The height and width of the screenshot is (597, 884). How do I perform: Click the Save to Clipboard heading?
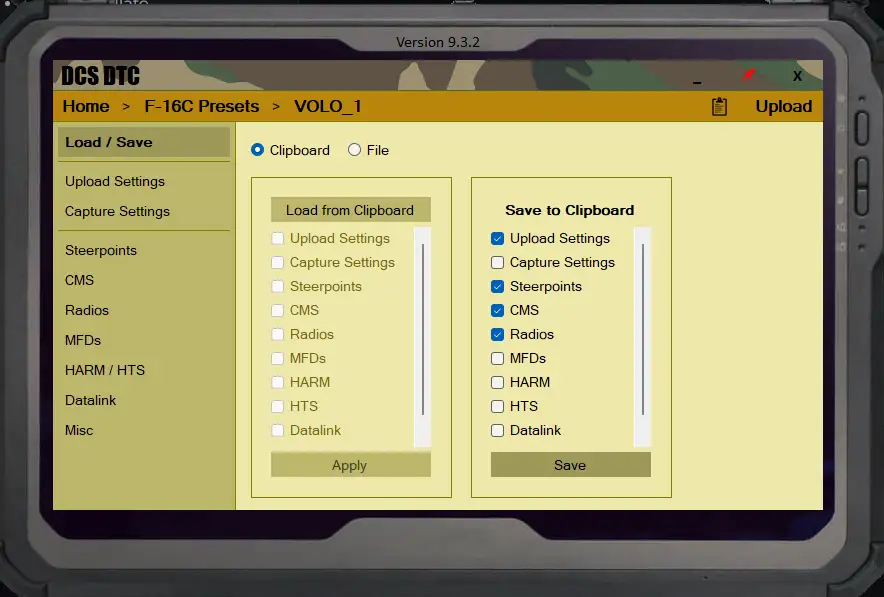pyautogui.click(x=569, y=210)
